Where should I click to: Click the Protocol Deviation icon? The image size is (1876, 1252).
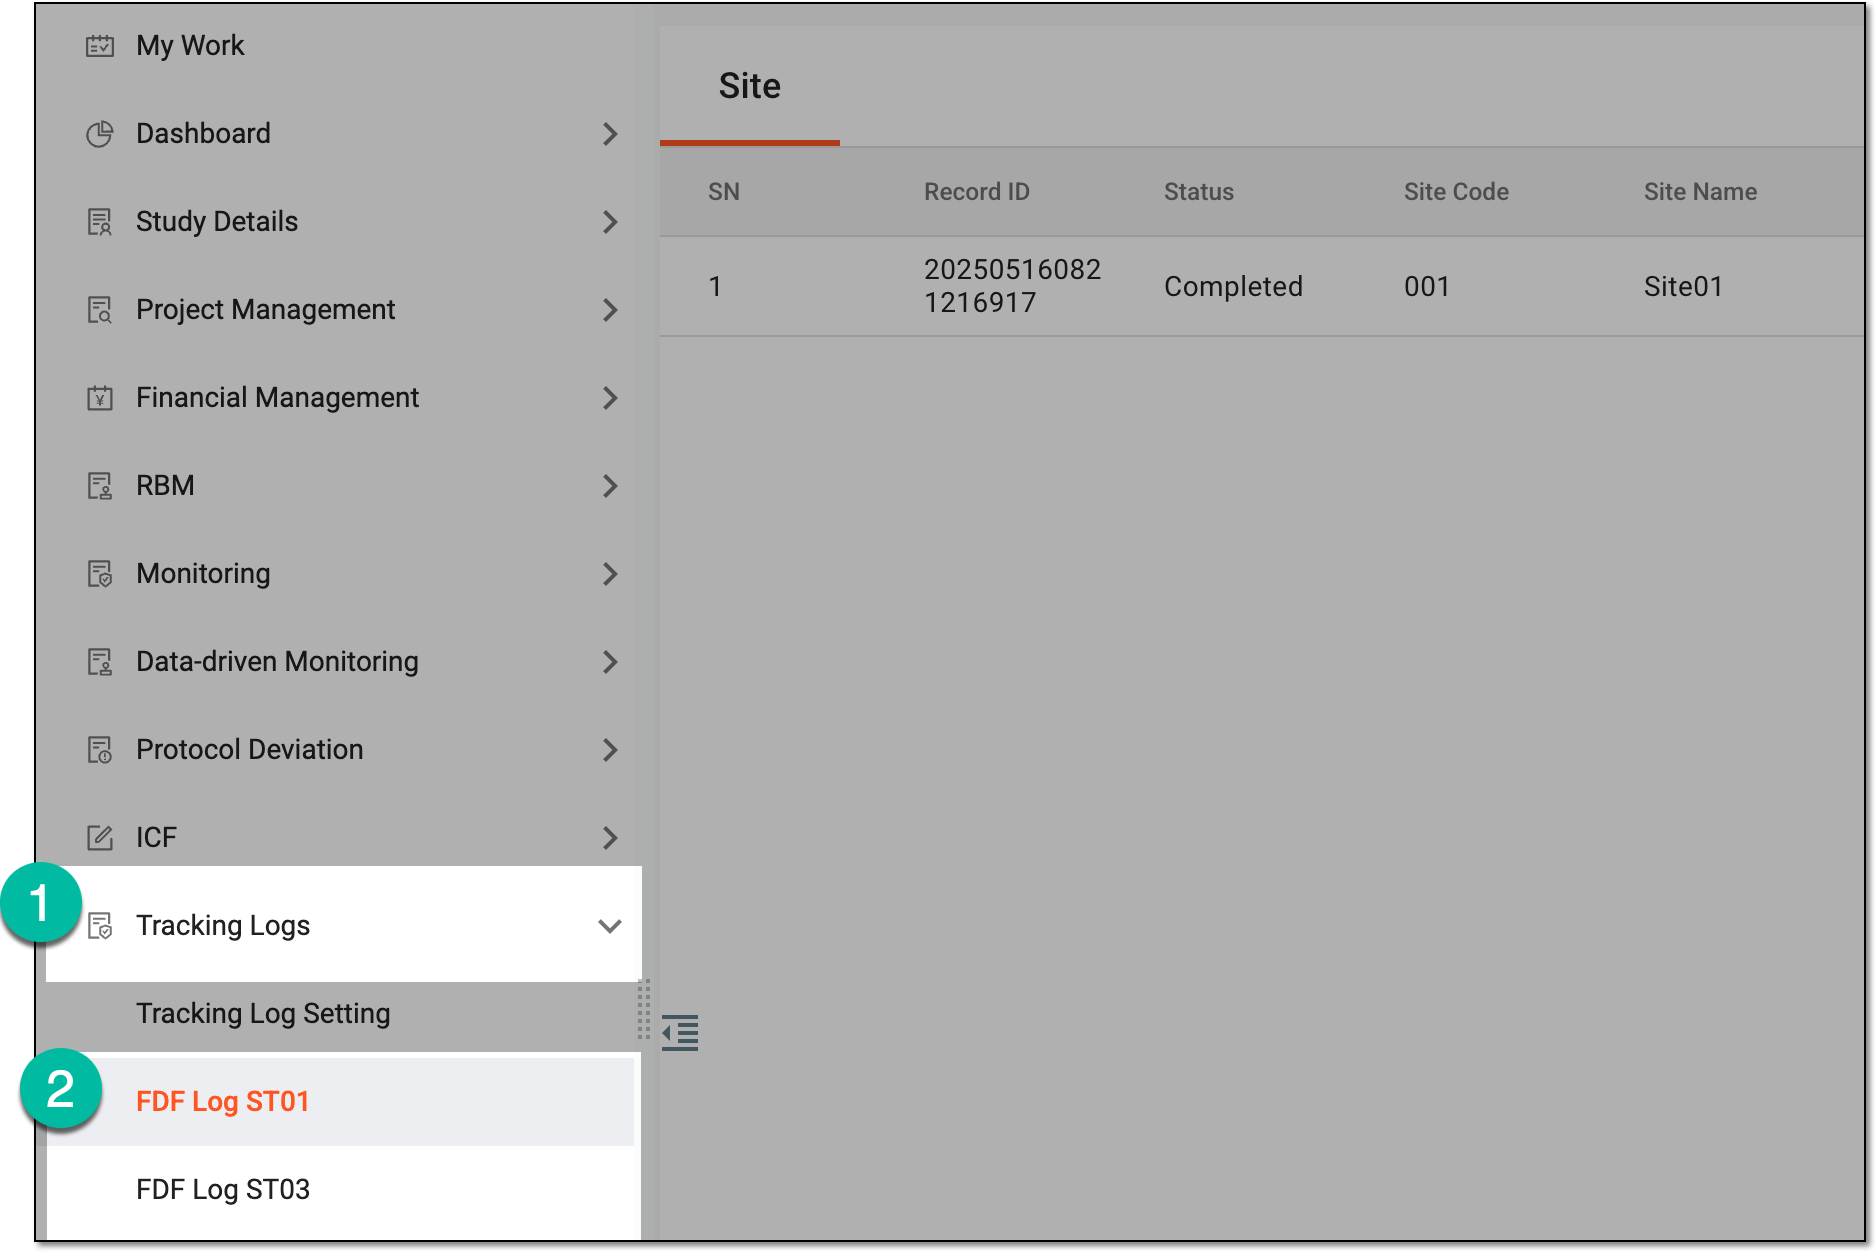pyautogui.click(x=100, y=750)
